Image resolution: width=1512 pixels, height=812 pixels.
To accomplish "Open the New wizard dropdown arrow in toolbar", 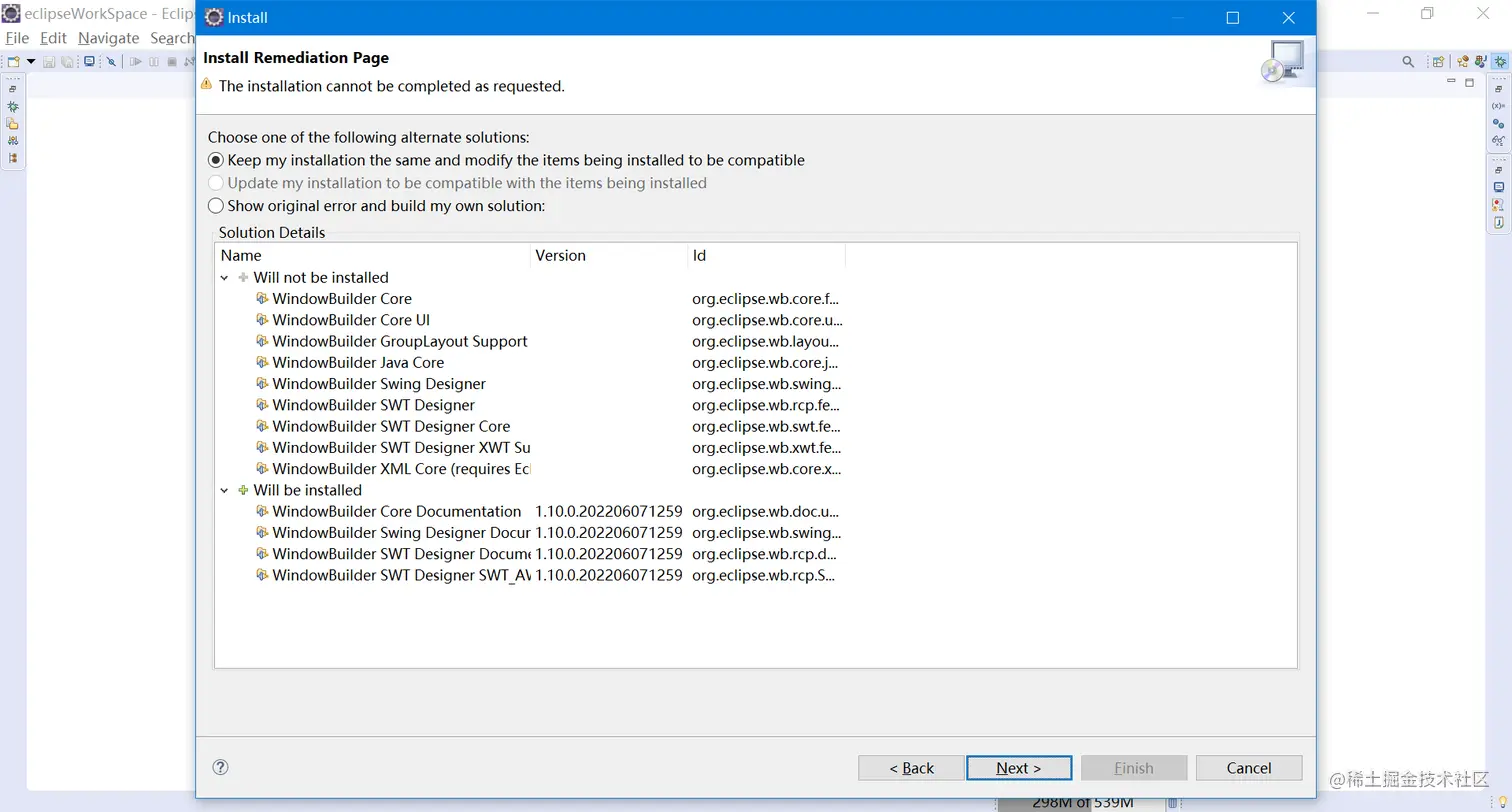I will coord(31,62).
